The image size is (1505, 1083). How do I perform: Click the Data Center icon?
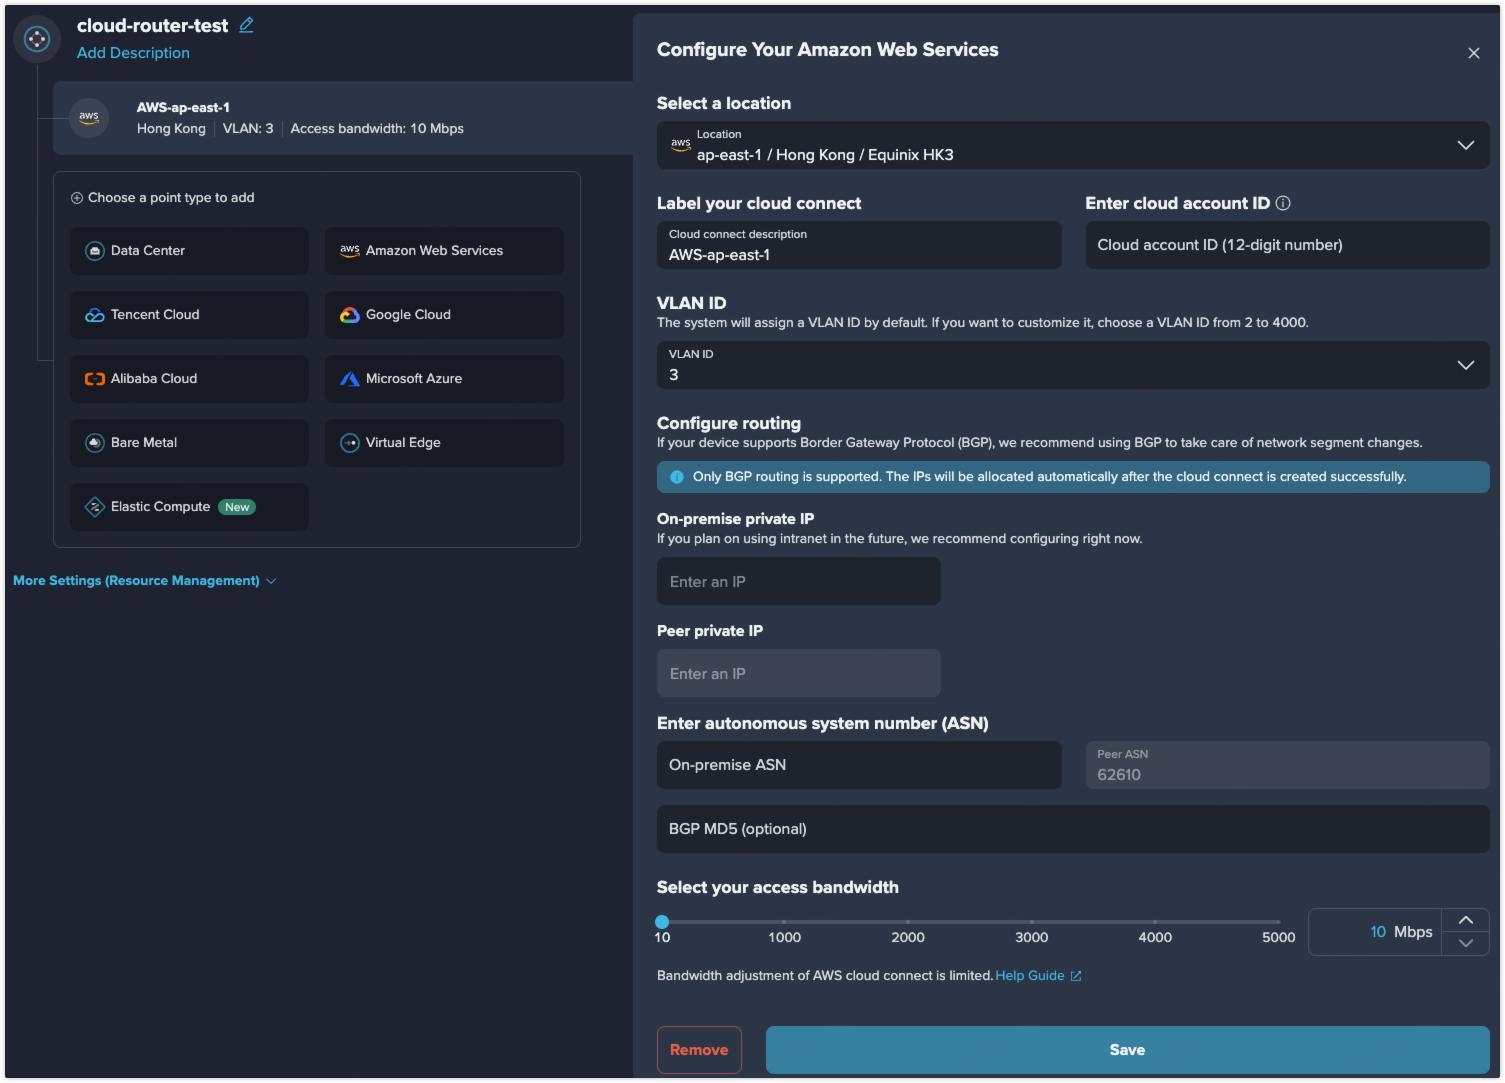(95, 251)
